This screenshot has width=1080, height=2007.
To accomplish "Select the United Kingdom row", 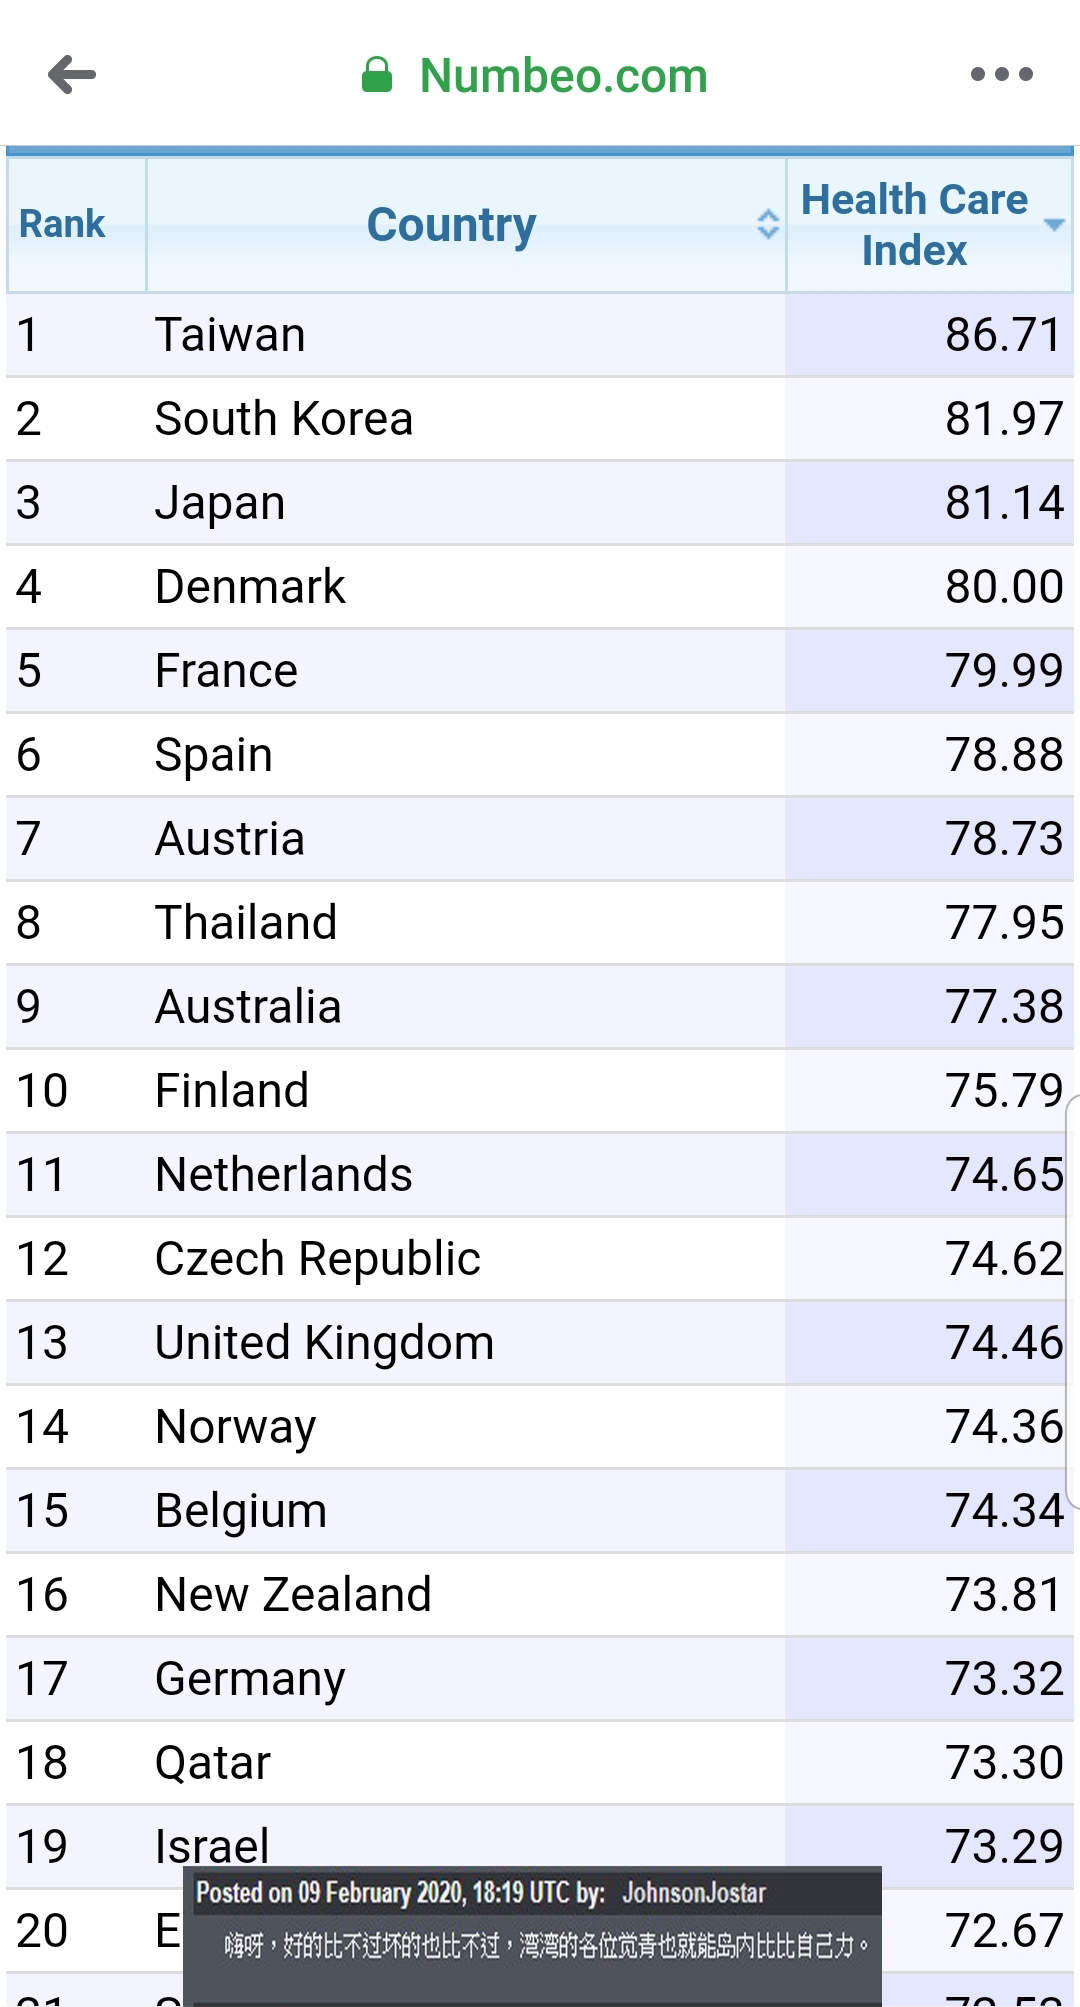I will pos(540,1343).
